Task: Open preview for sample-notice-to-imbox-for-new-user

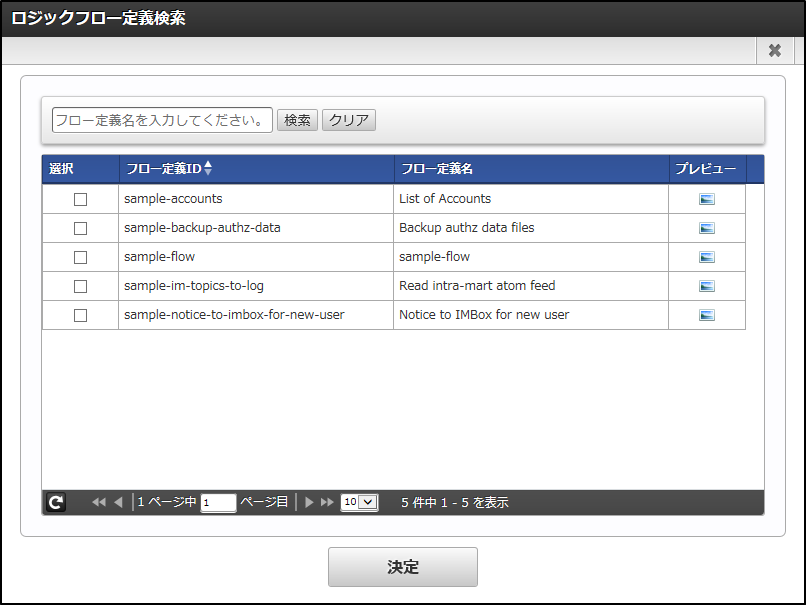Action: coord(707,315)
